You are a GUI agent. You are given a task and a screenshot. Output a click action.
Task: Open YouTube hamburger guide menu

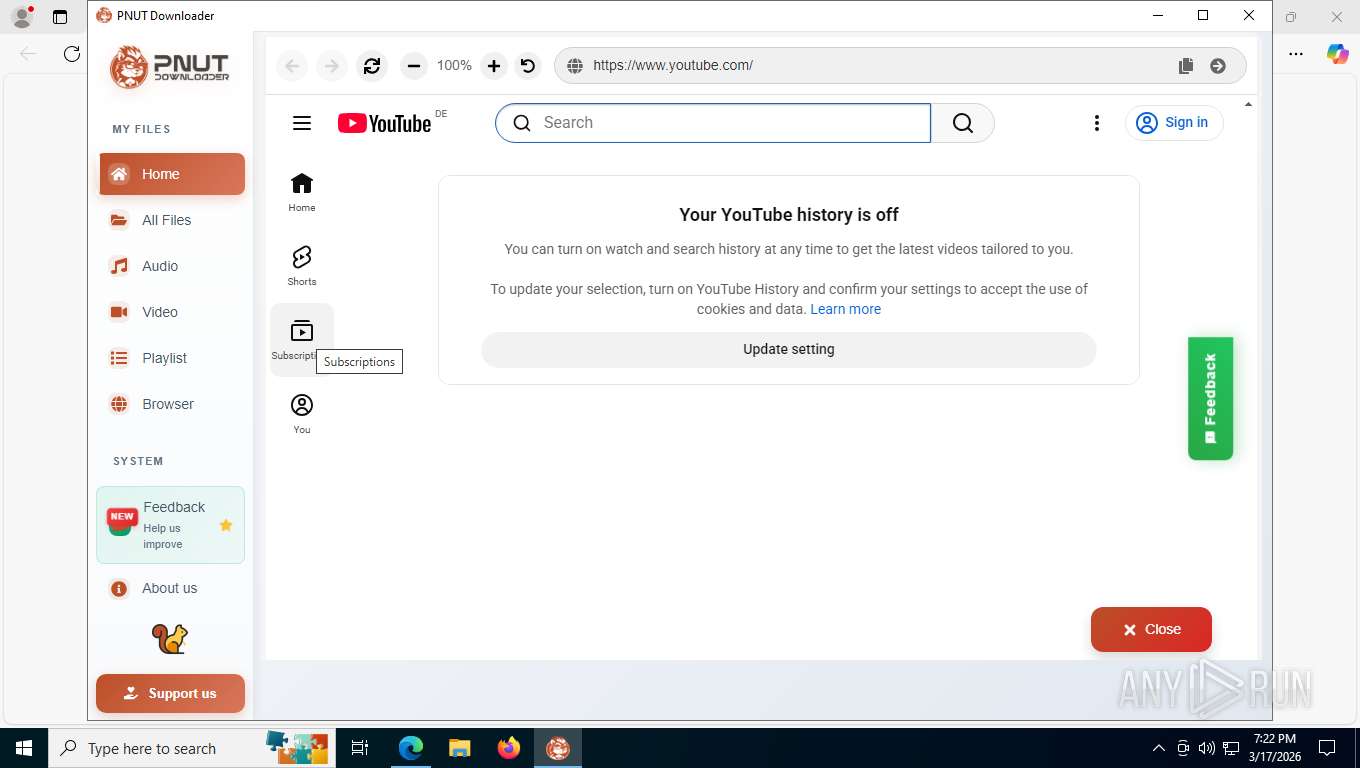302,123
